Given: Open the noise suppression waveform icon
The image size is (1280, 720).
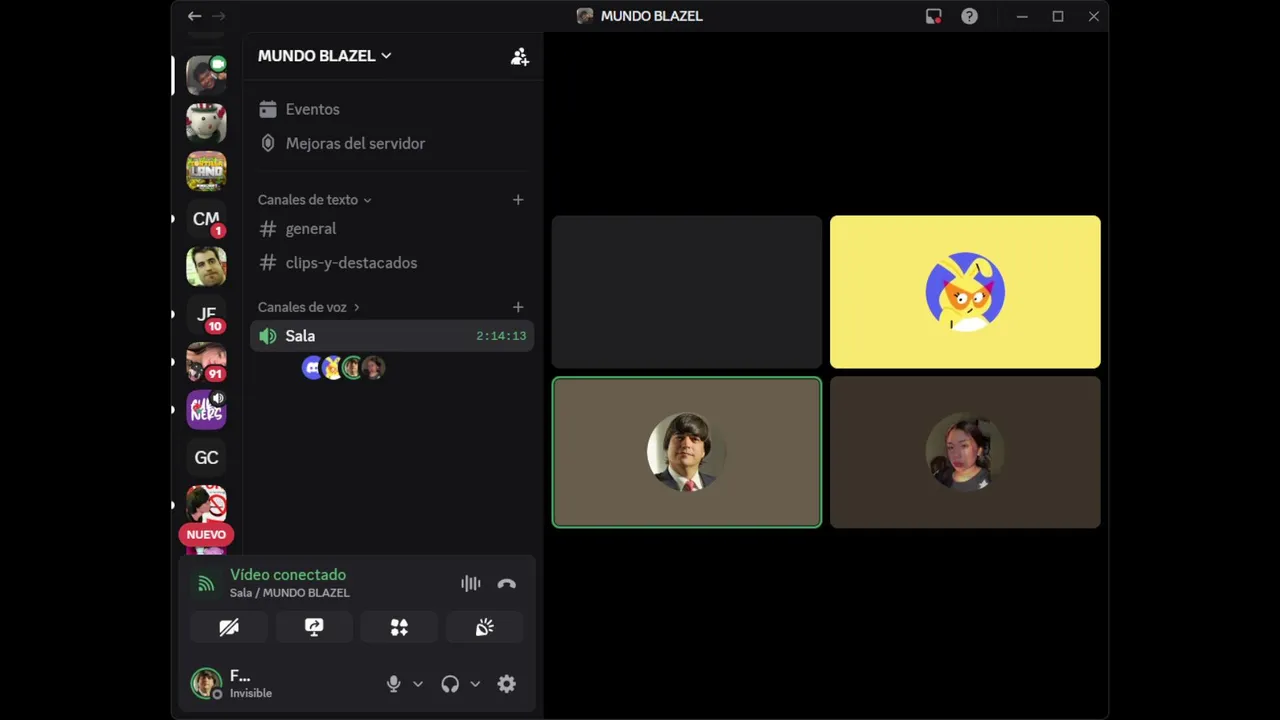Looking at the screenshot, I should click(x=470, y=584).
